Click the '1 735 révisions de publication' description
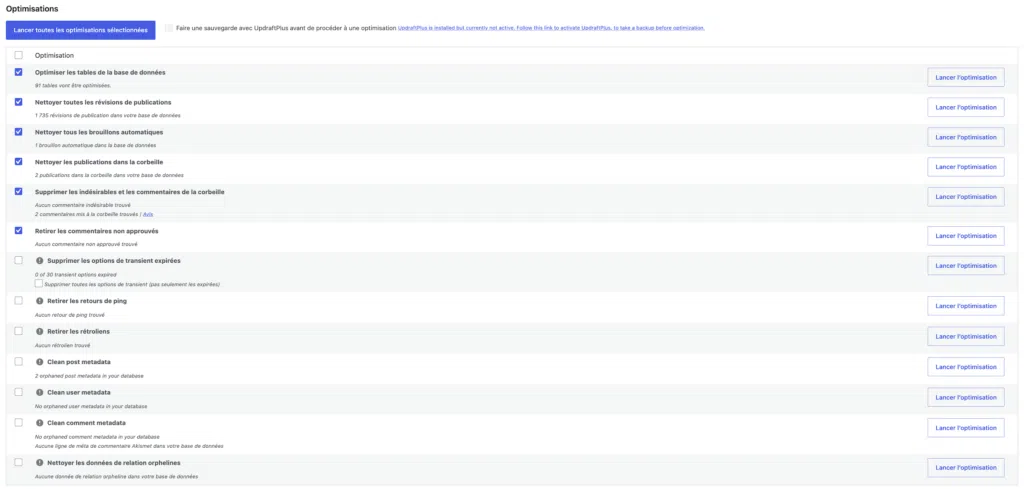 pos(108,116)
